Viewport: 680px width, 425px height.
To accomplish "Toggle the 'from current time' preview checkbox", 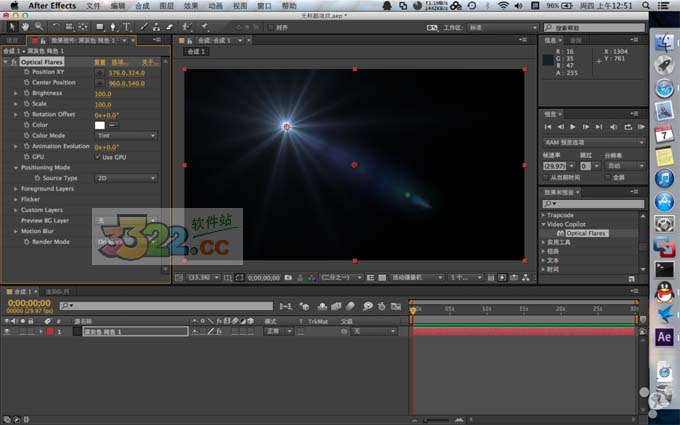I will pos(546,177).
